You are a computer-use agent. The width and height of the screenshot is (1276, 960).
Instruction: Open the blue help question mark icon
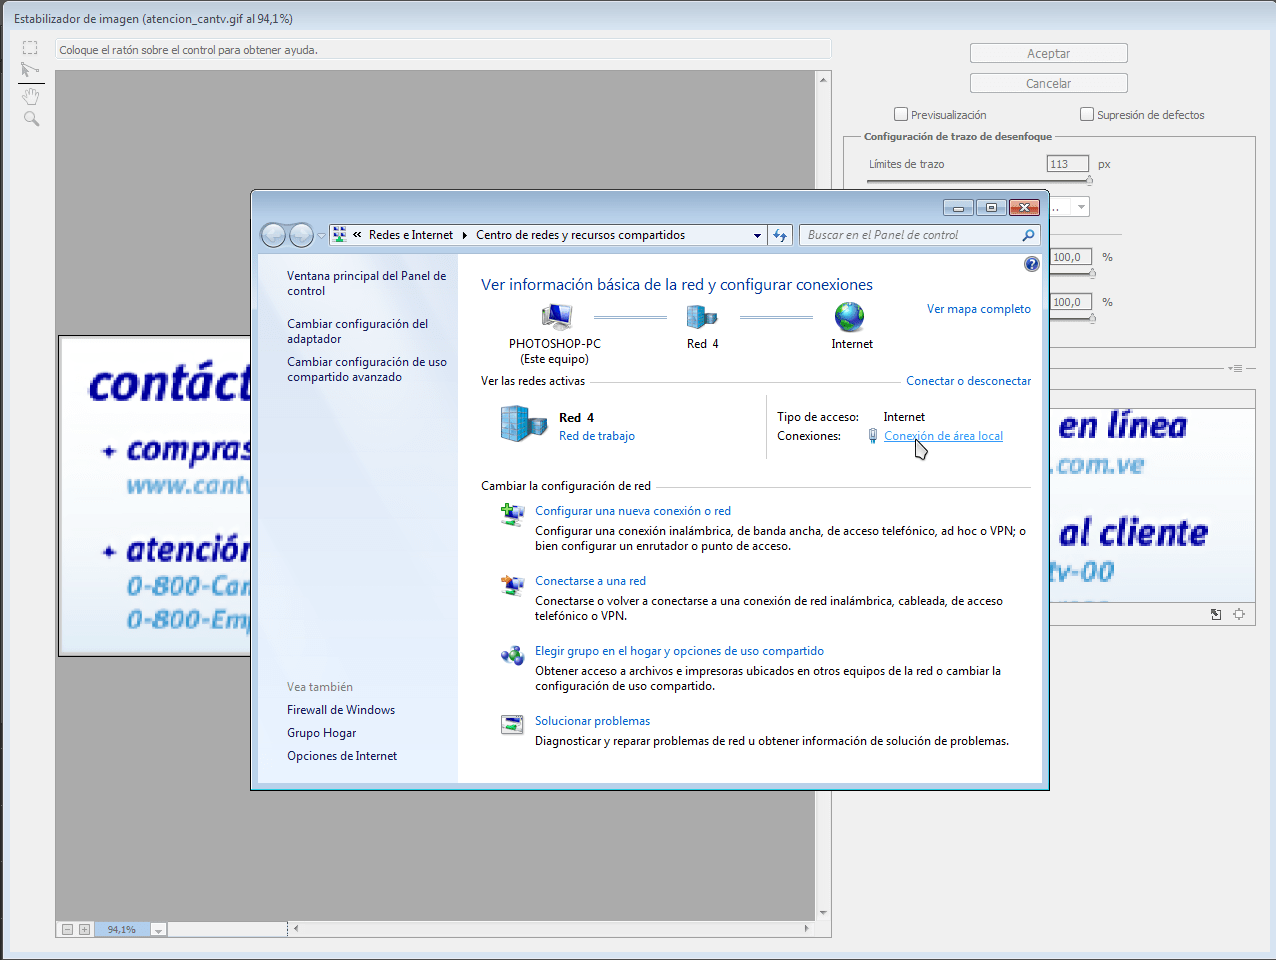coord(1032,264)
